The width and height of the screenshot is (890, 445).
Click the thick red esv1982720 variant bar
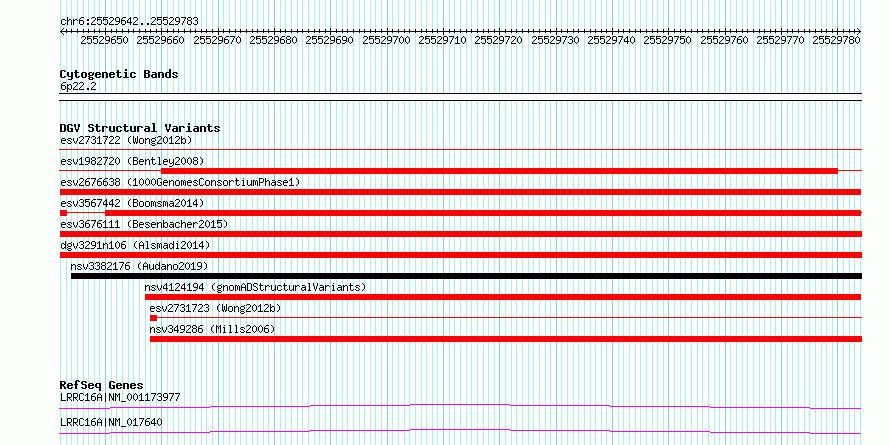(499, 170)
